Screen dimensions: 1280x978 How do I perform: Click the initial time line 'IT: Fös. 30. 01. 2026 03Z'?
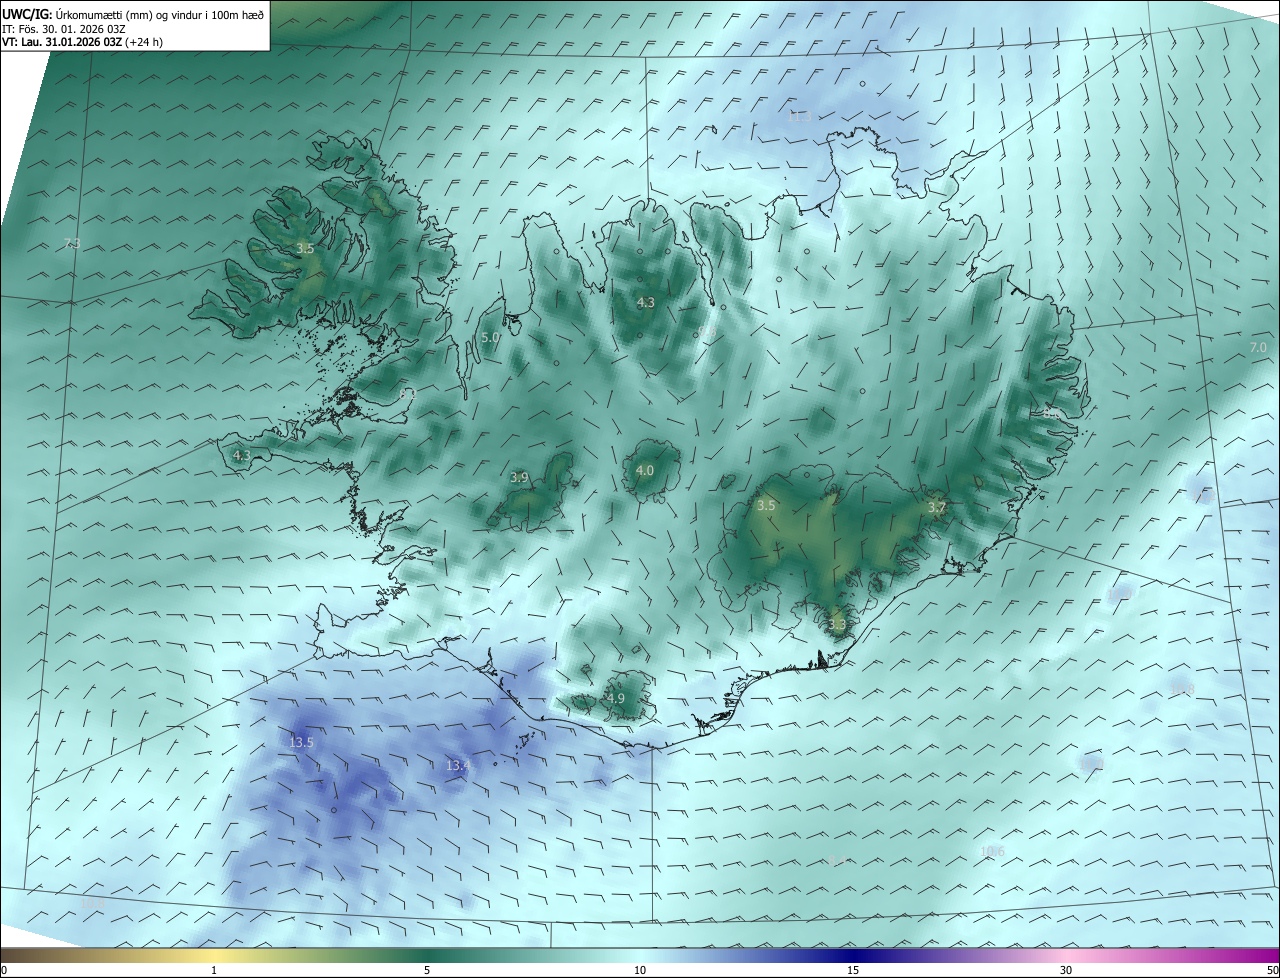[x=65, y=28]
